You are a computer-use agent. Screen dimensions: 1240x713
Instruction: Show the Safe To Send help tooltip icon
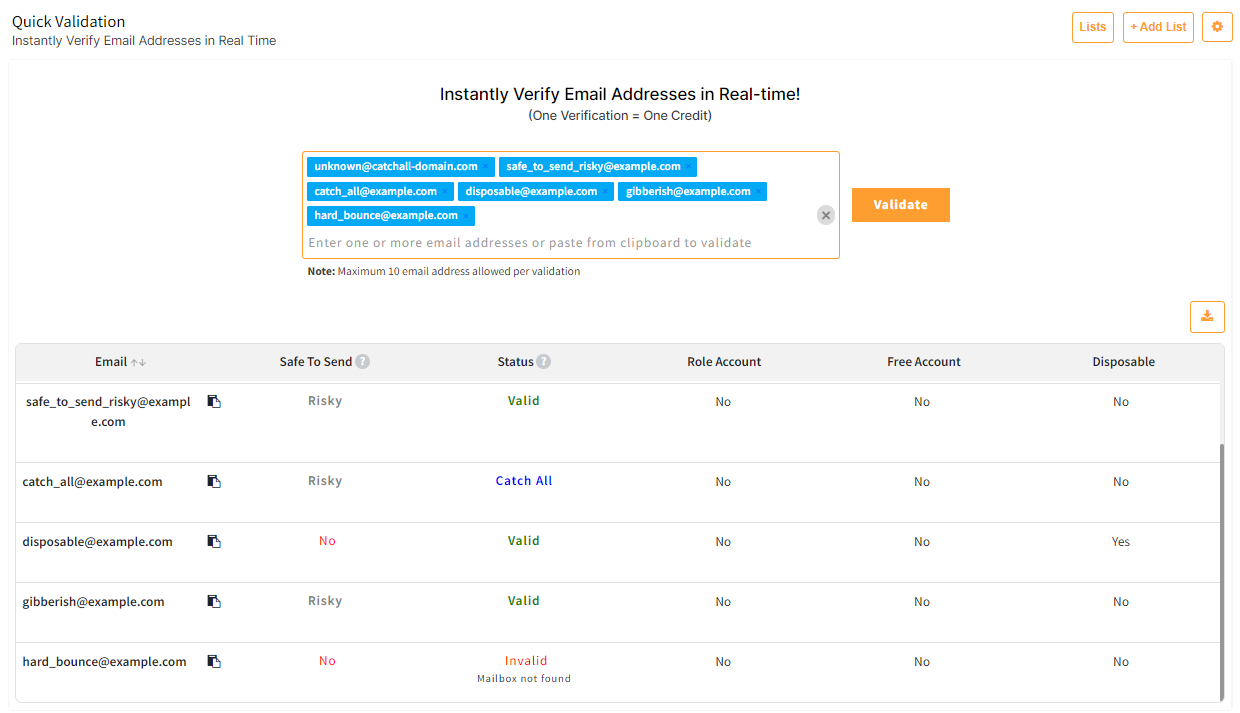363,362
